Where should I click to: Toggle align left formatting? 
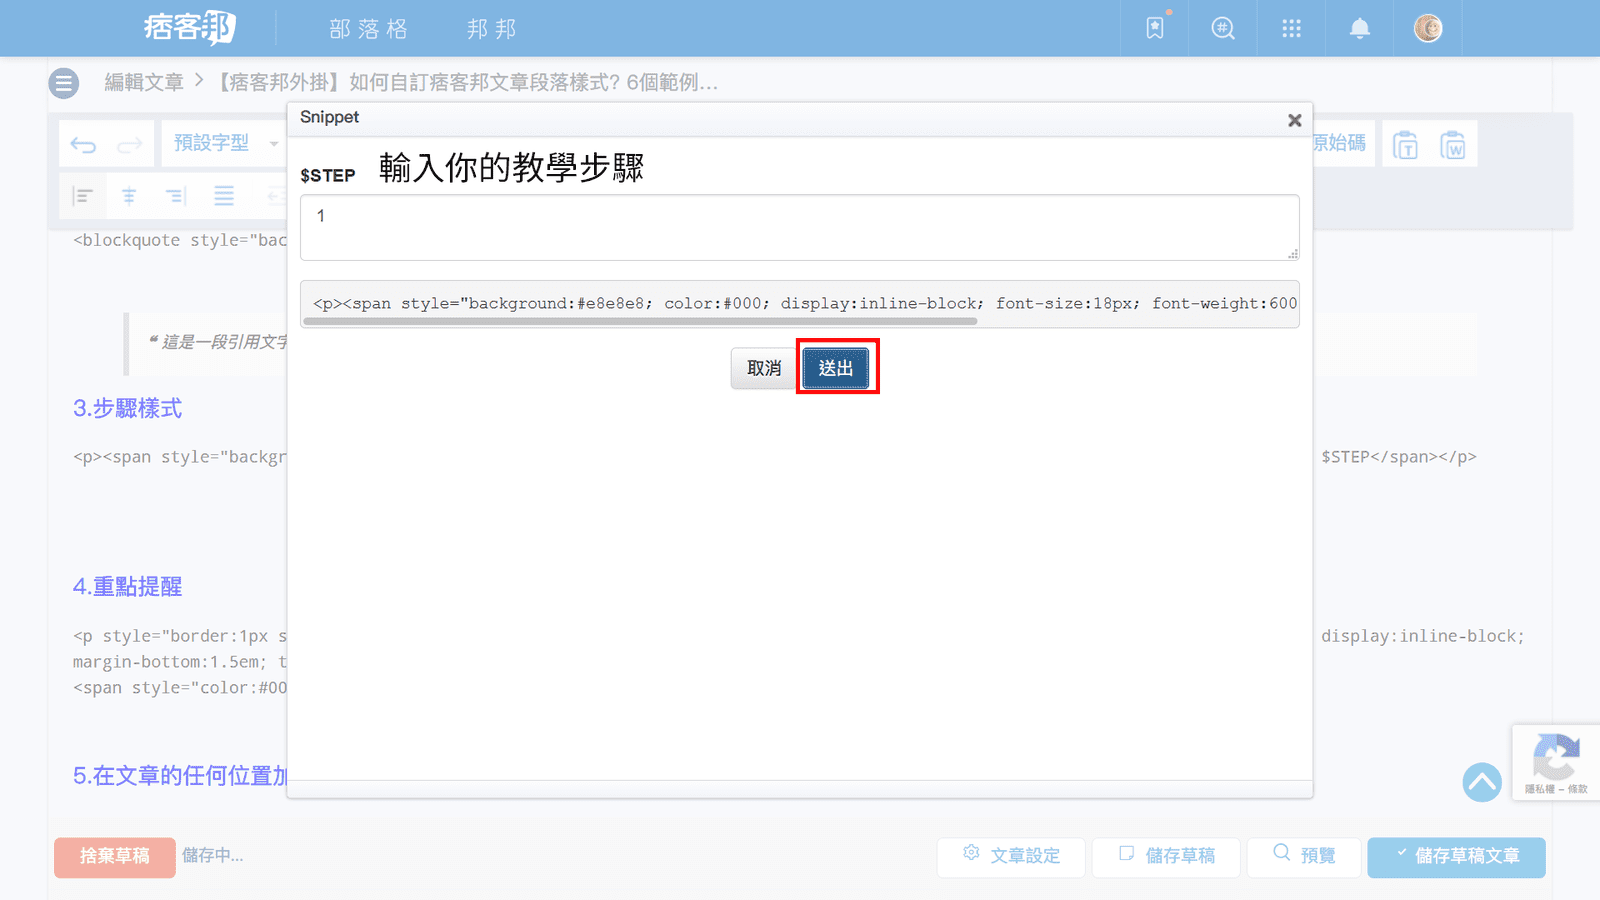(x=83, y=196)
